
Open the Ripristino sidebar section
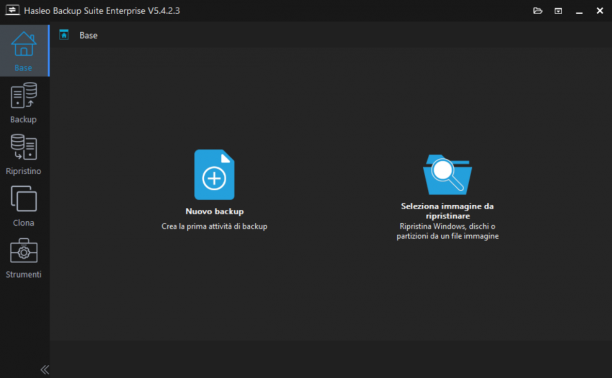(x=24, y=154)
